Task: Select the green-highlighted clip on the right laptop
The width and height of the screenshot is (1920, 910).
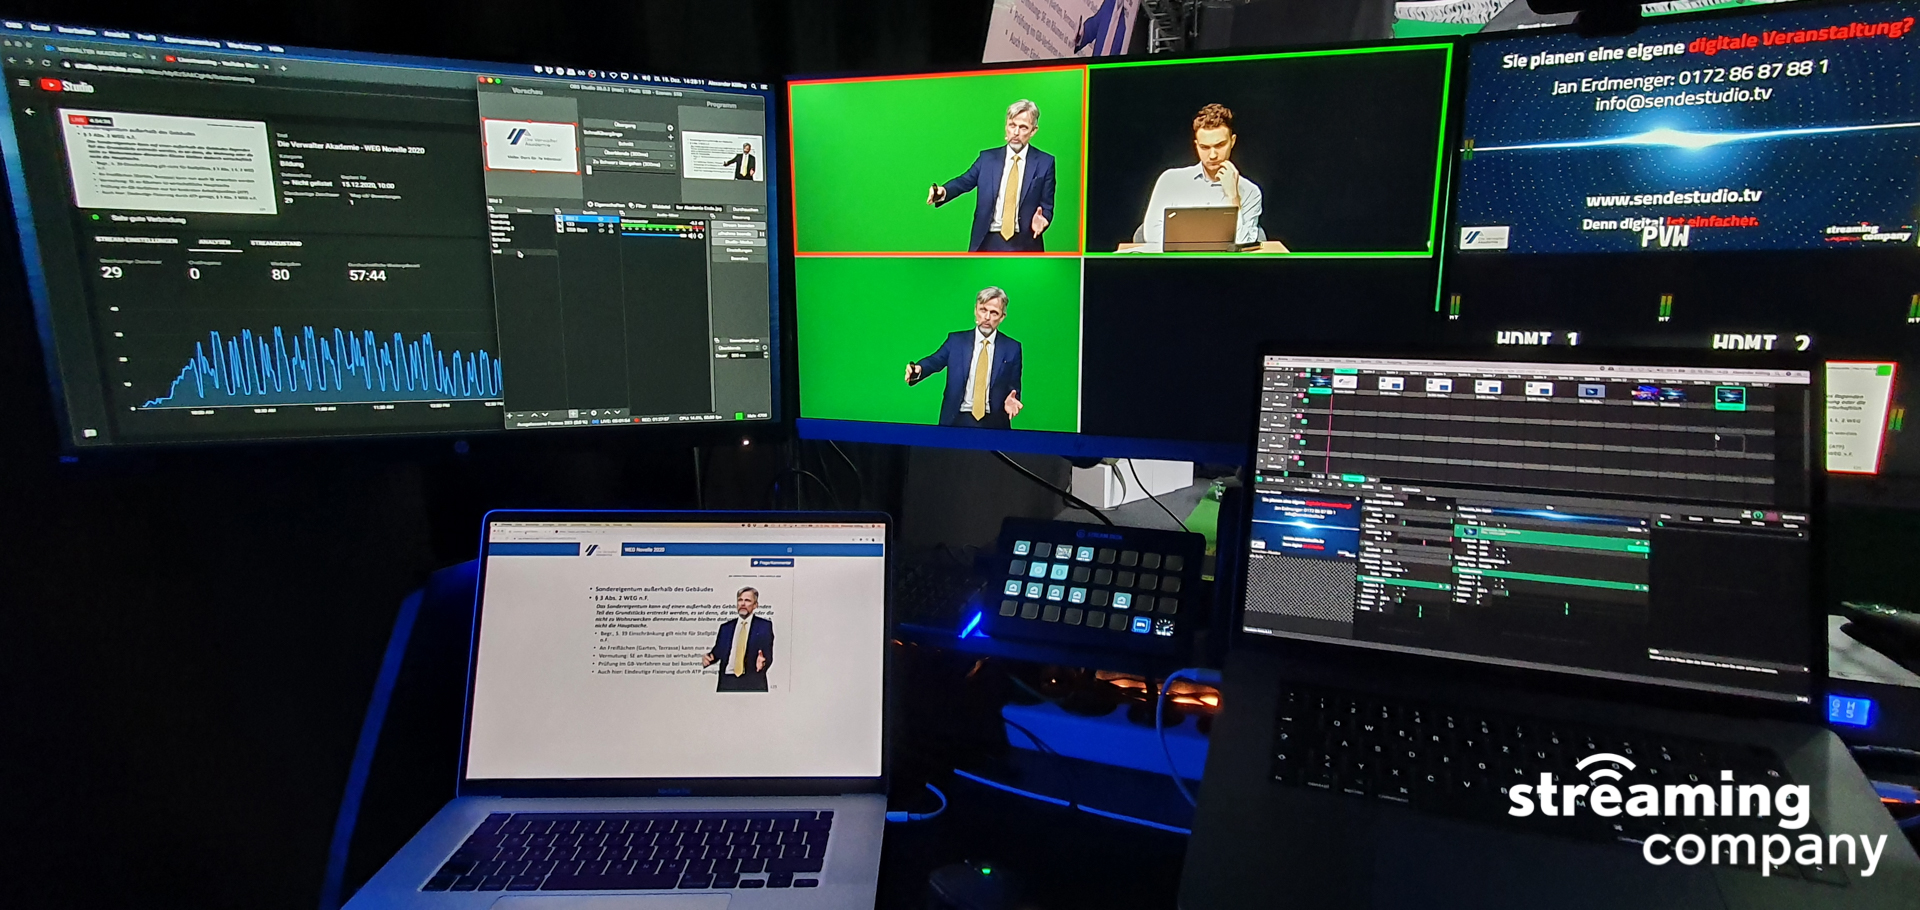Action: tap(1730, 397)
